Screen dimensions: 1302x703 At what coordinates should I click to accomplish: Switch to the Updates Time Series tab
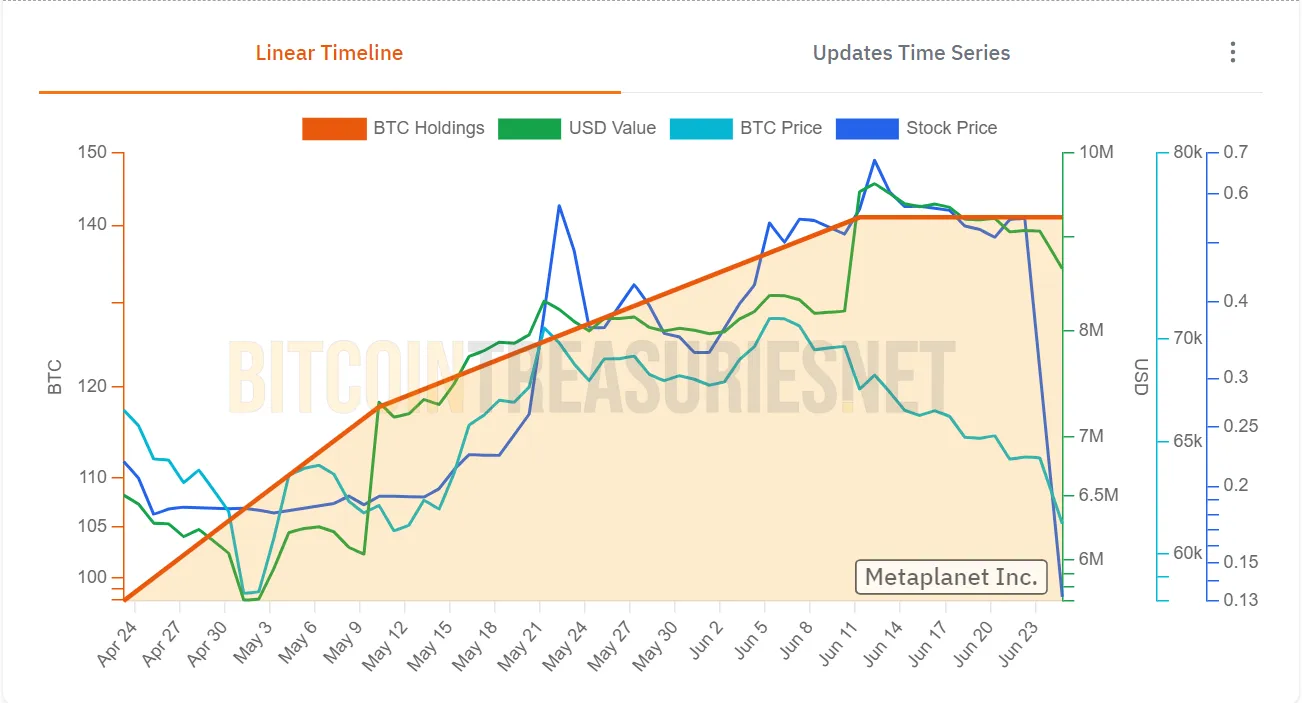[911, 53]
